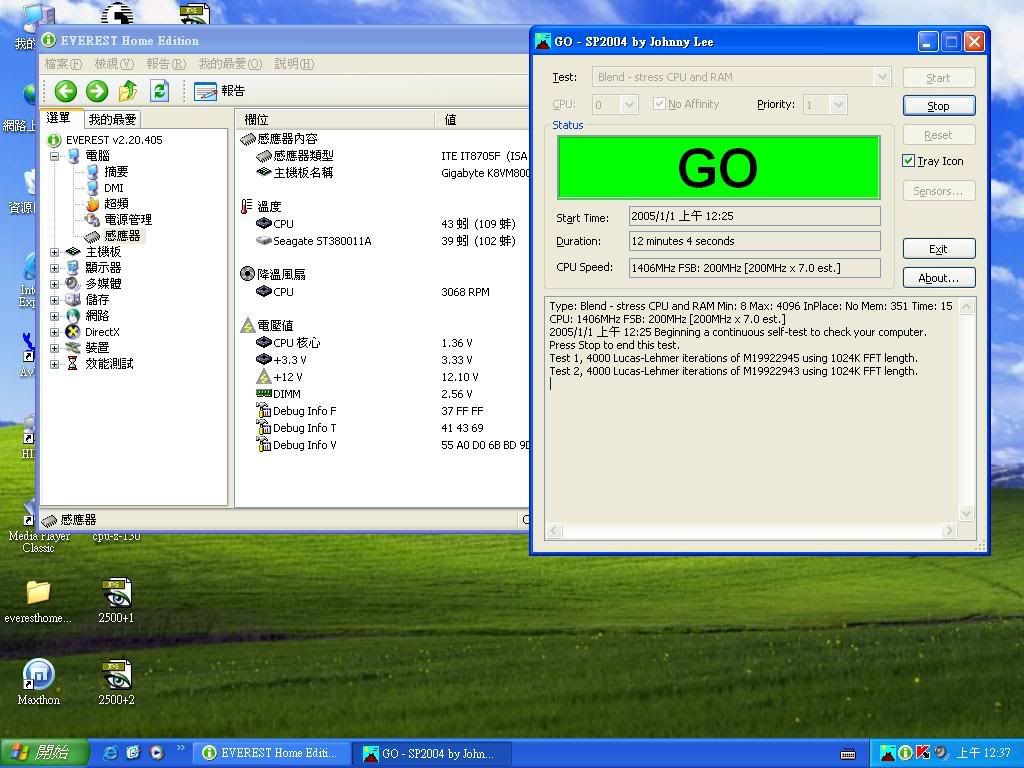Click the DIMM voltage row
This screenshot has height=768, width=1024.
384,394
